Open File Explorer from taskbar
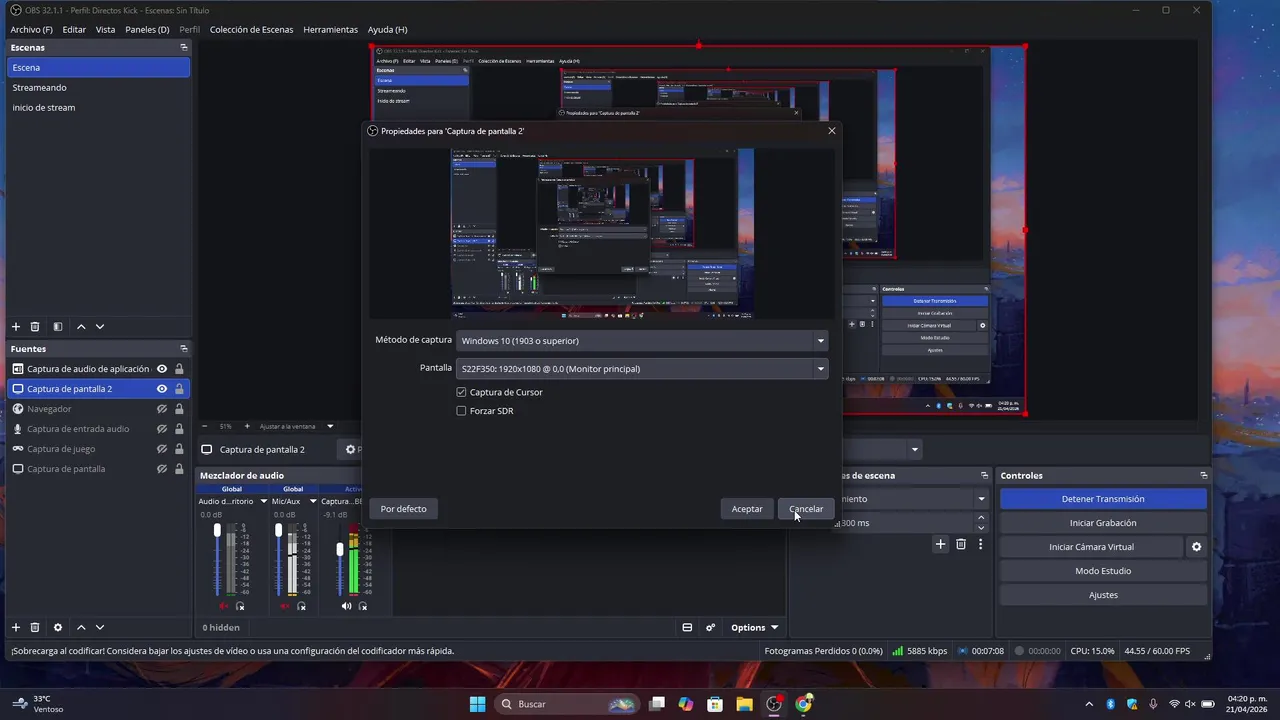 [x=744, y=704]
